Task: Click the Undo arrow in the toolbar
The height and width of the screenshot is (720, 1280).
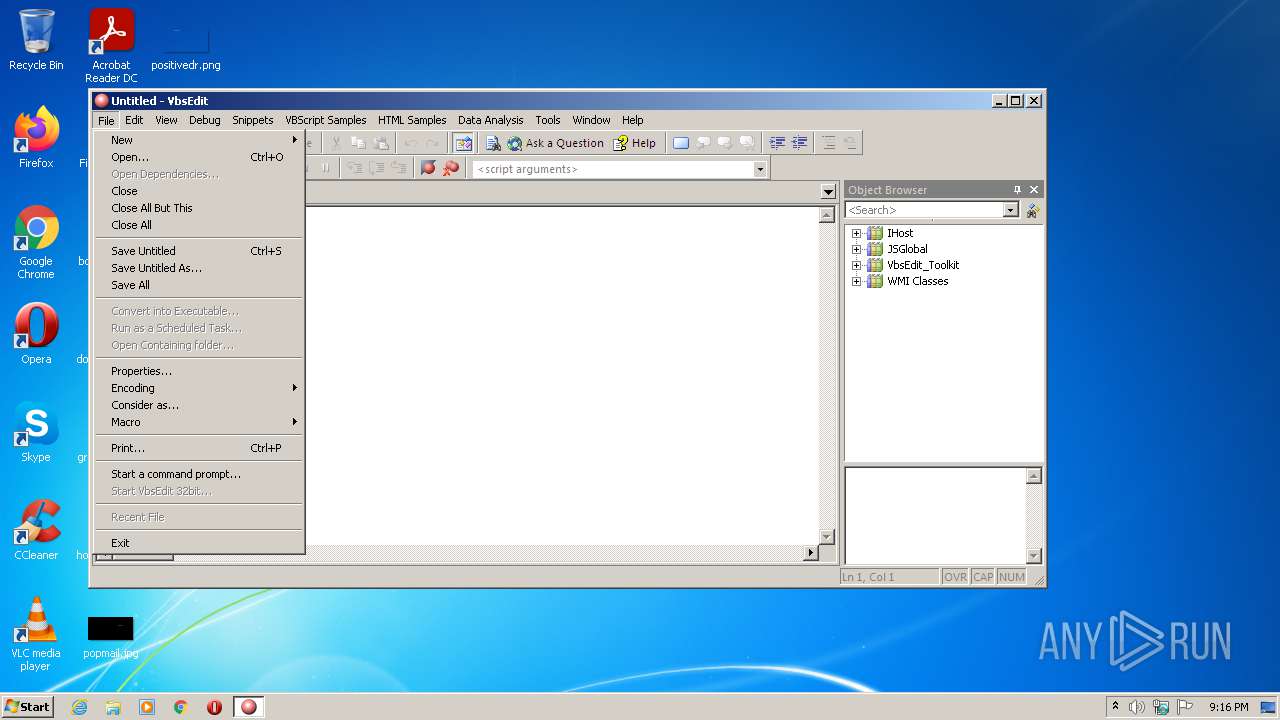Action: click(x=410, y=143)
